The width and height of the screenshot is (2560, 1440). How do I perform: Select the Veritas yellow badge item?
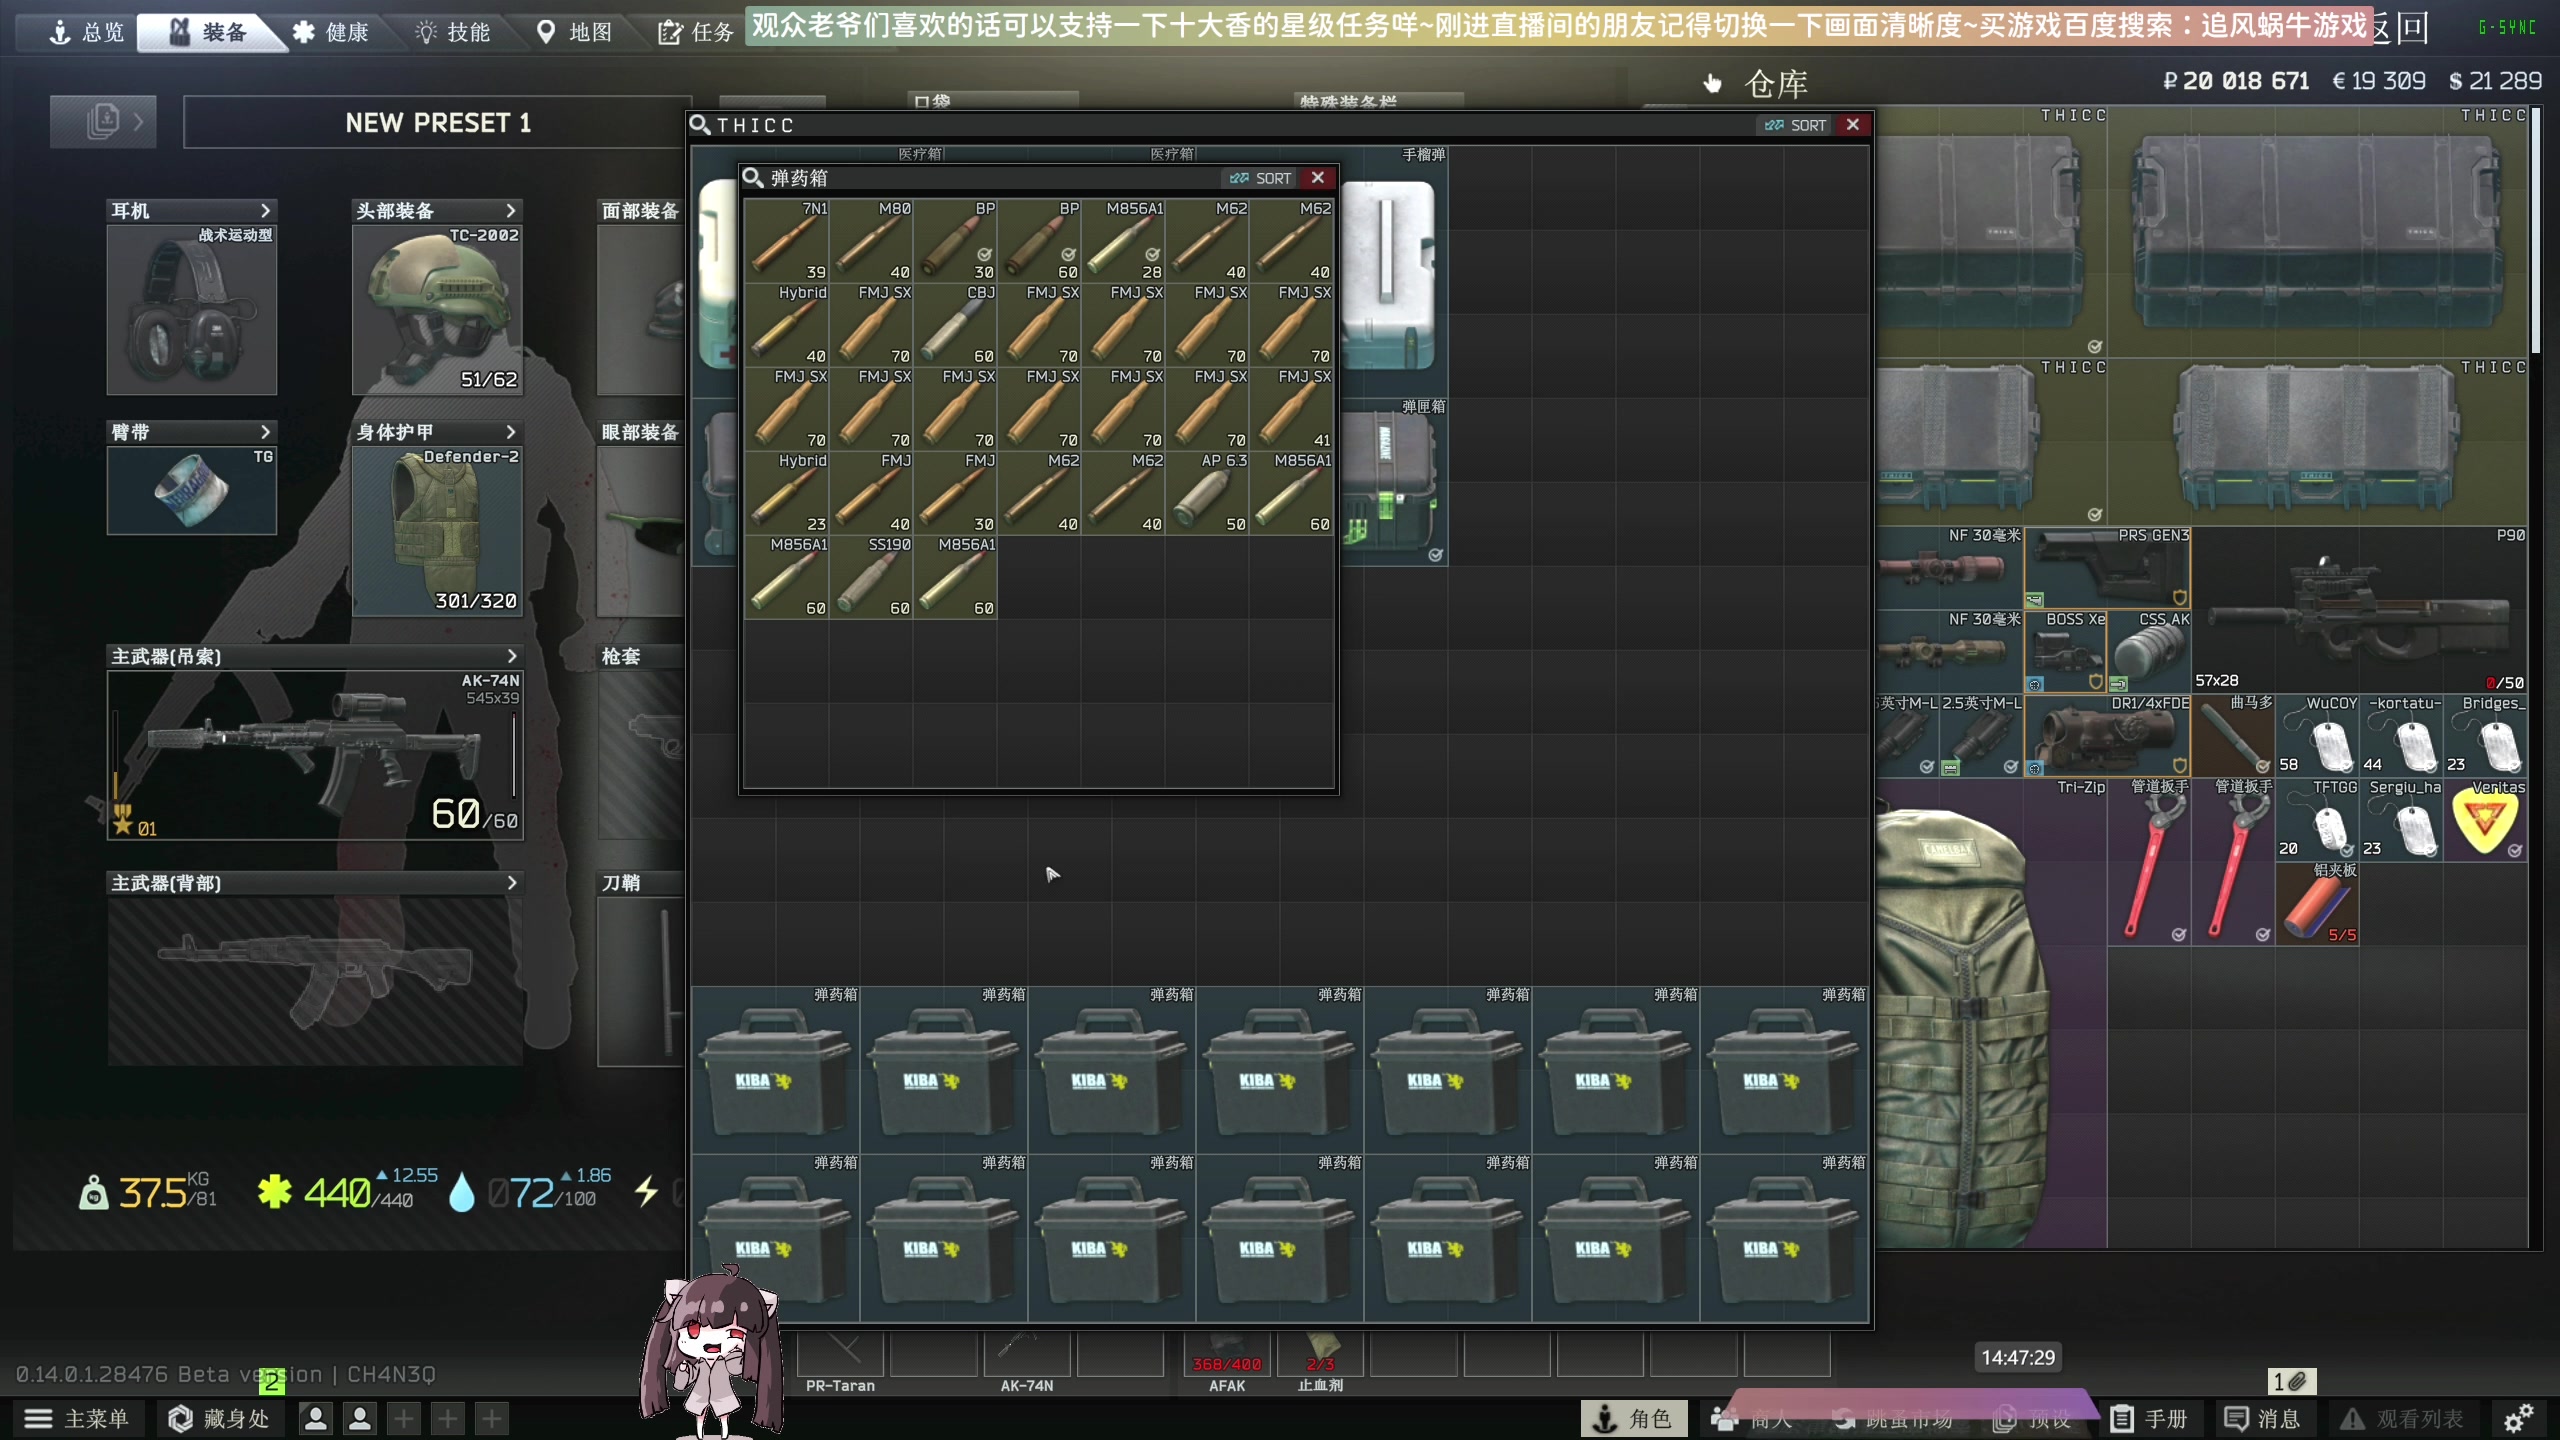click(2486, 820)
